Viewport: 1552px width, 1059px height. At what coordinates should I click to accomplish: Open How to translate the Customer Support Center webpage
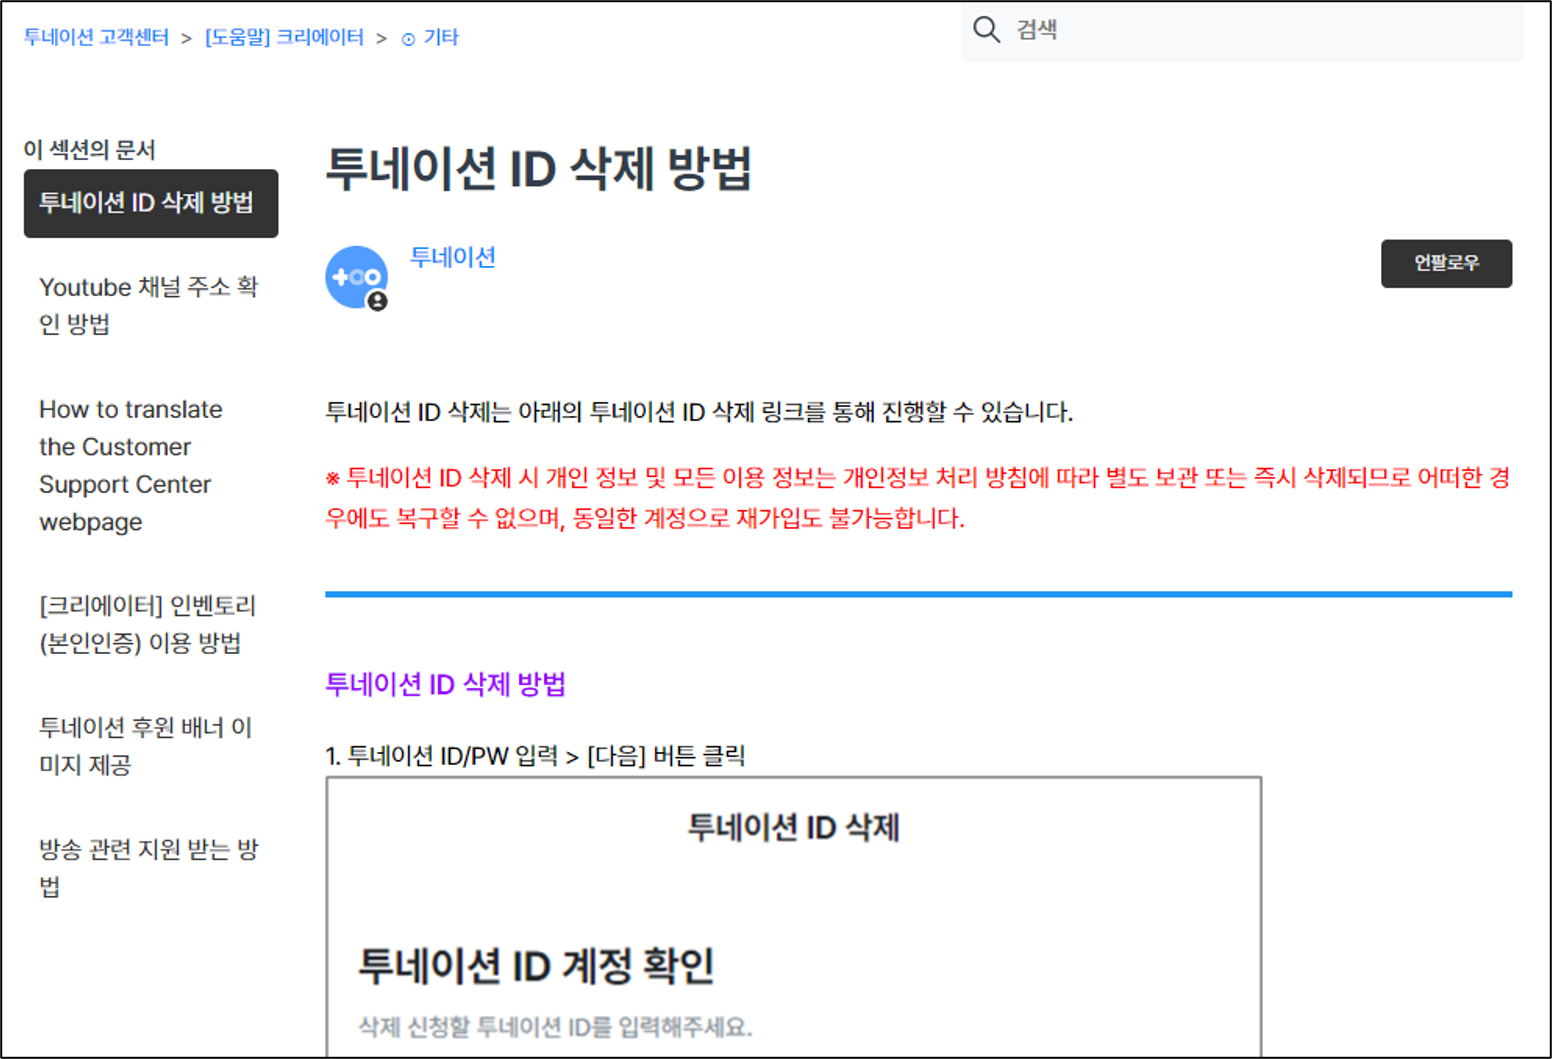coord(131,465)
